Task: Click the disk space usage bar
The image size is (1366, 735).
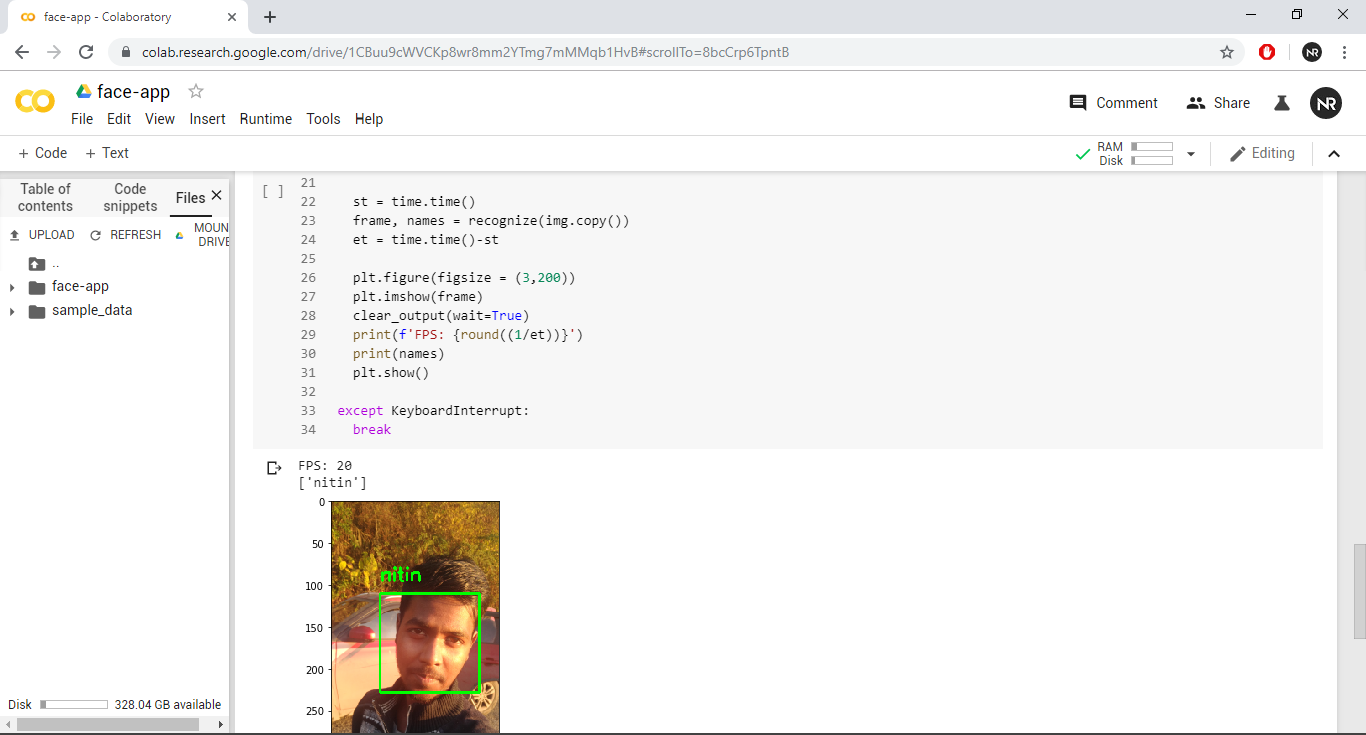Action: (x=74, y=705)
